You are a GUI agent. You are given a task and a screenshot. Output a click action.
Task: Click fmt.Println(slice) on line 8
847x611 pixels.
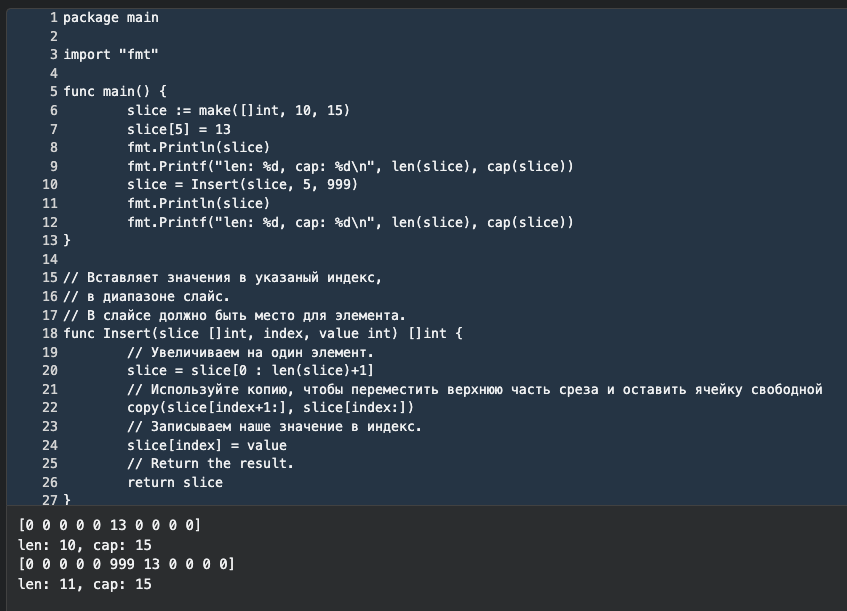198,147
